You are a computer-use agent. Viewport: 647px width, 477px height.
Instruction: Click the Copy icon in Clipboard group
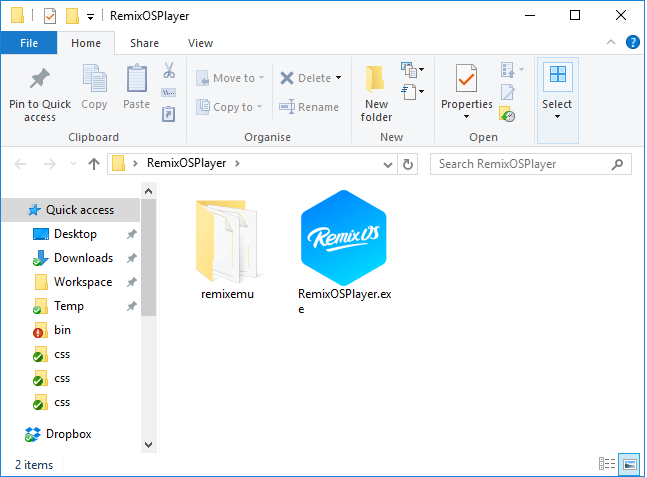pos(94,78)
